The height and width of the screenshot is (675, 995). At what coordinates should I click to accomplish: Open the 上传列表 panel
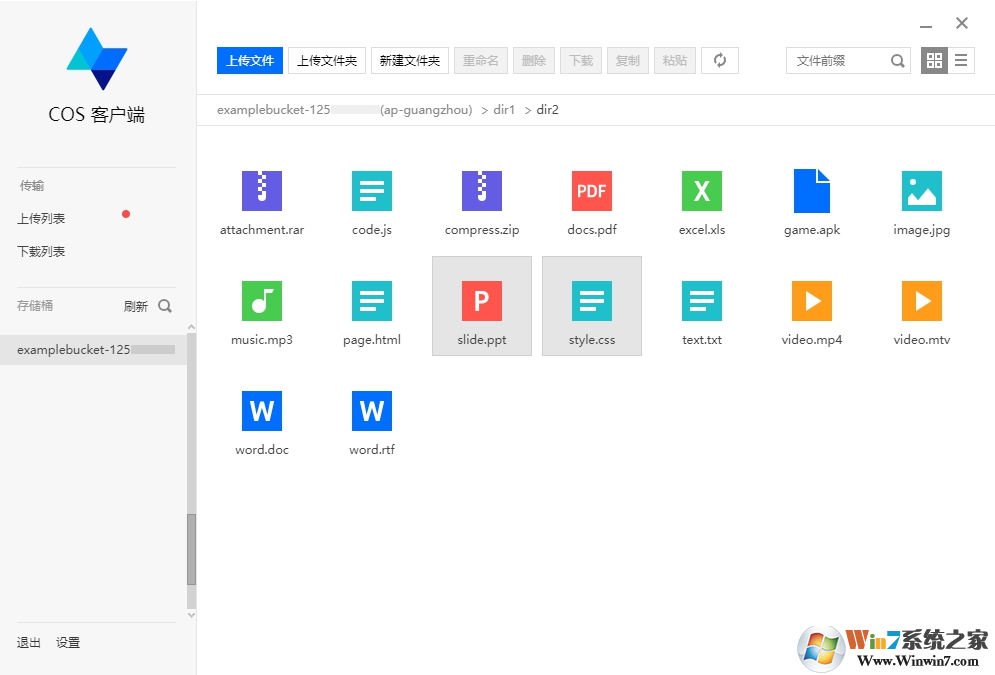(41, 217)
